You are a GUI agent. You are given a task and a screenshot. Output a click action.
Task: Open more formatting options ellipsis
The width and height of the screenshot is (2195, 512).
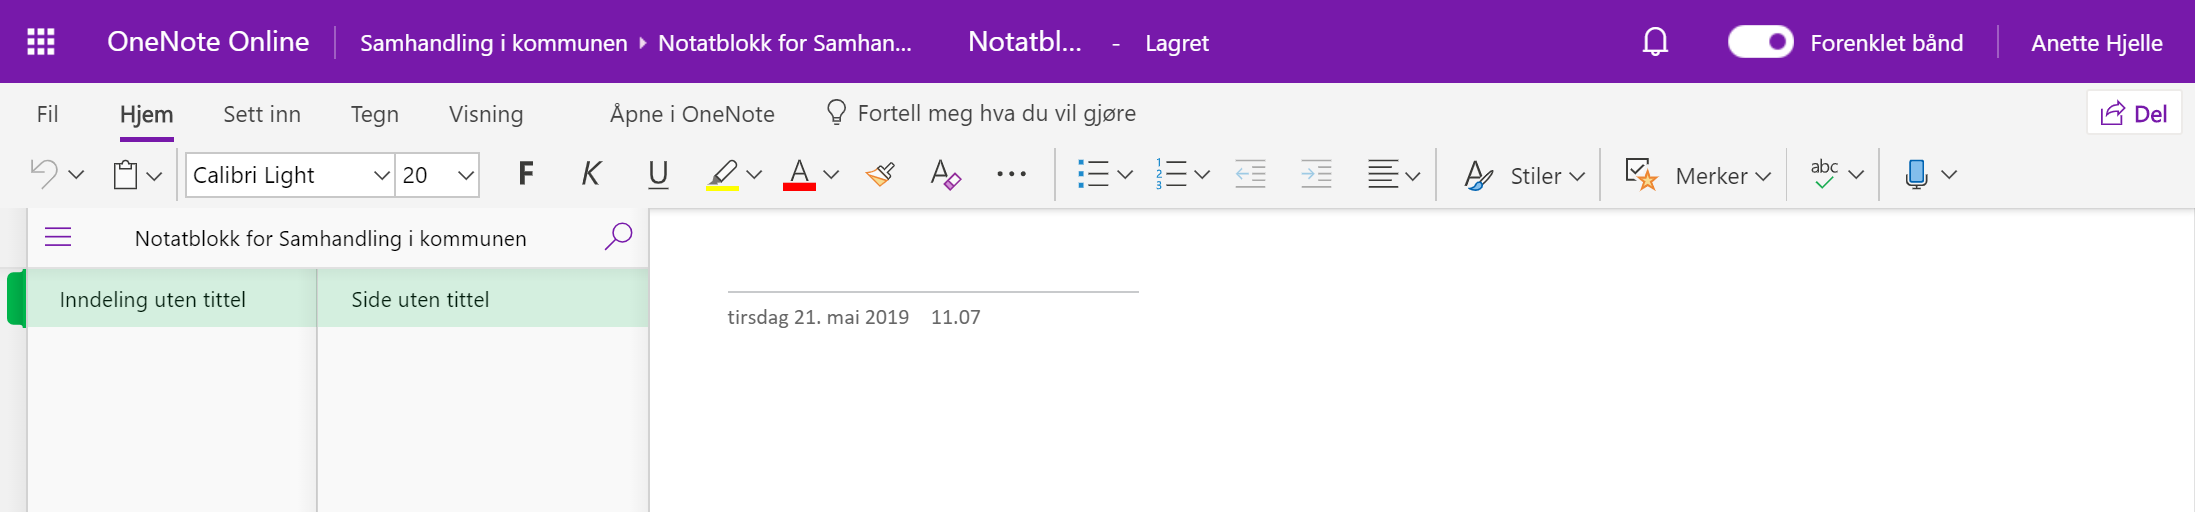point(1012,174)
